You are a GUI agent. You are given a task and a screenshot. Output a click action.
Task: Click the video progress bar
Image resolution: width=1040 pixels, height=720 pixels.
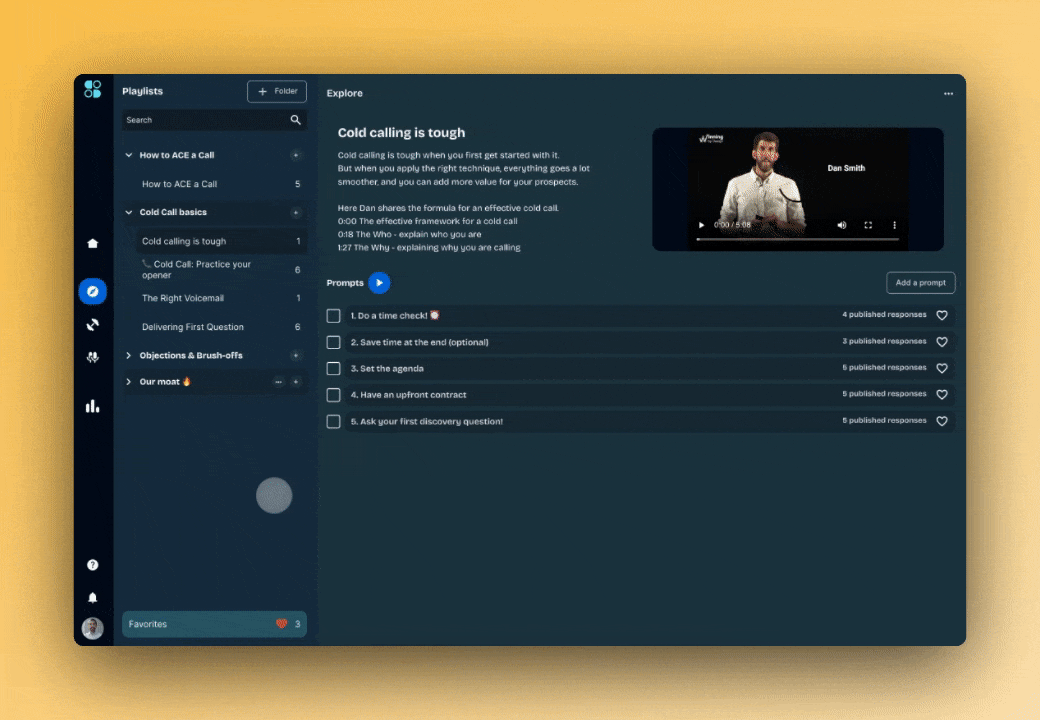pyautogui.click(x=797, y=240)
